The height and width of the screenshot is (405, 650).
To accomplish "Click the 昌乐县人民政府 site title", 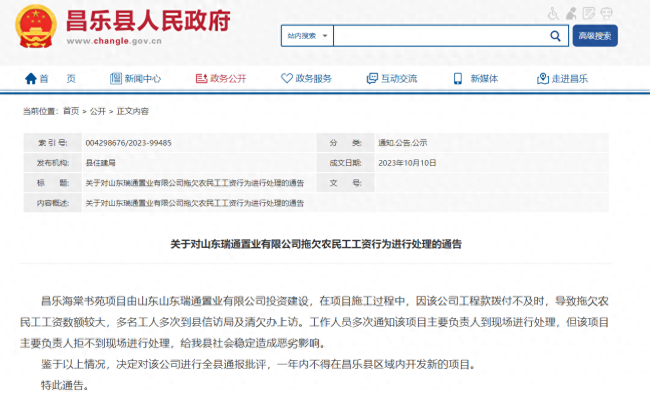I will pyautogui.click(x=148, y=21).
